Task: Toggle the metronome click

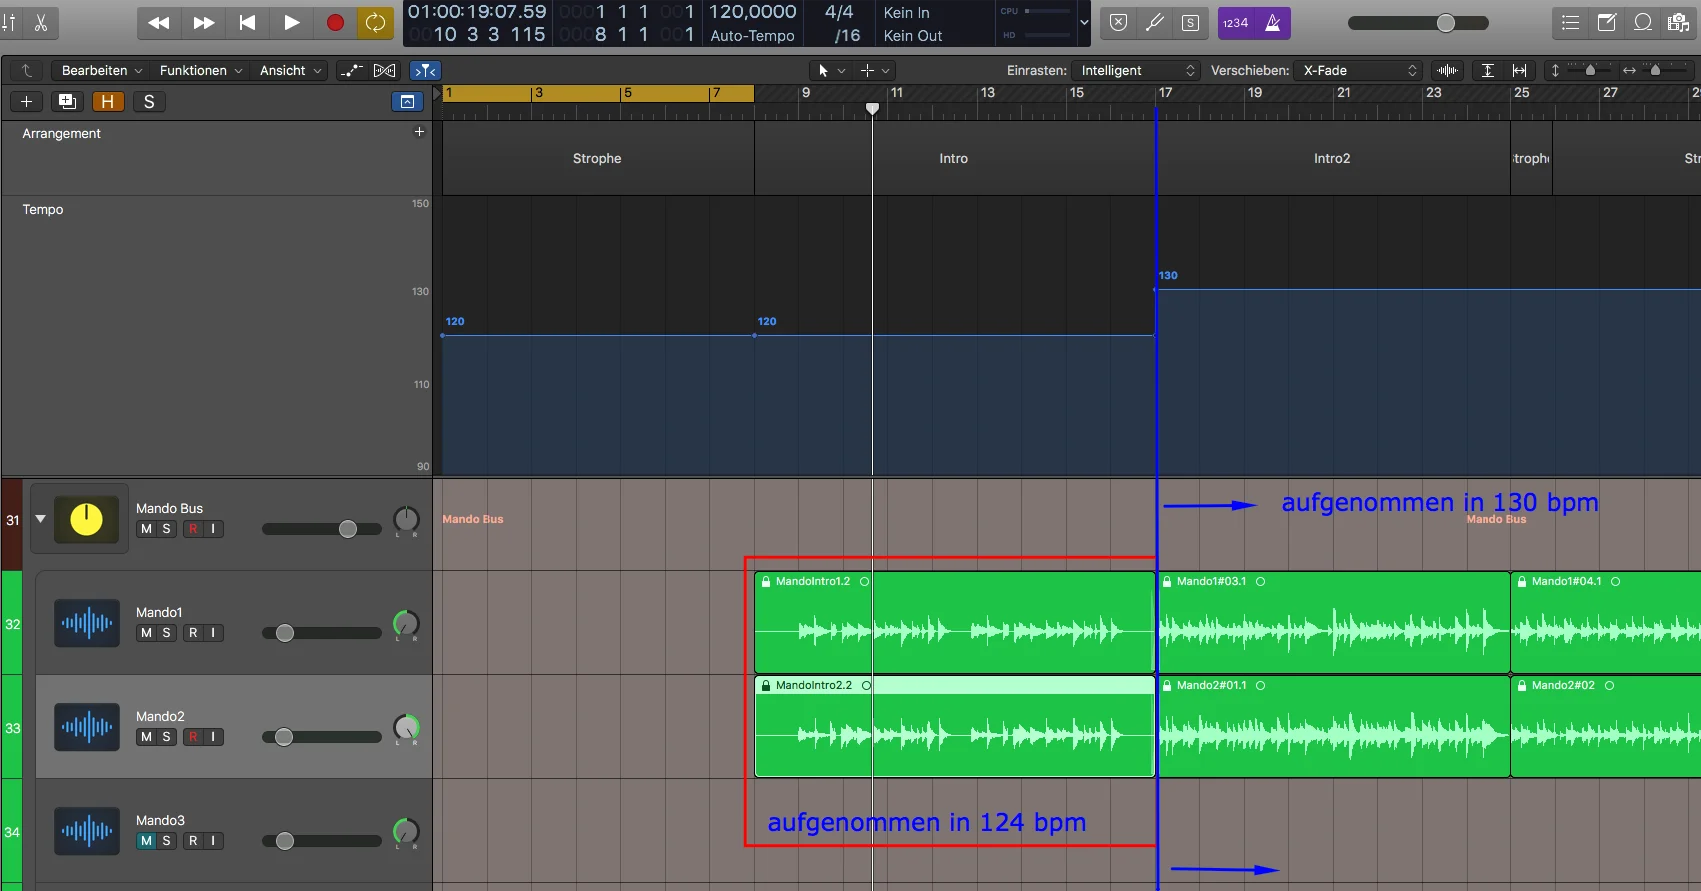Action: click(x=1273, y=22)
